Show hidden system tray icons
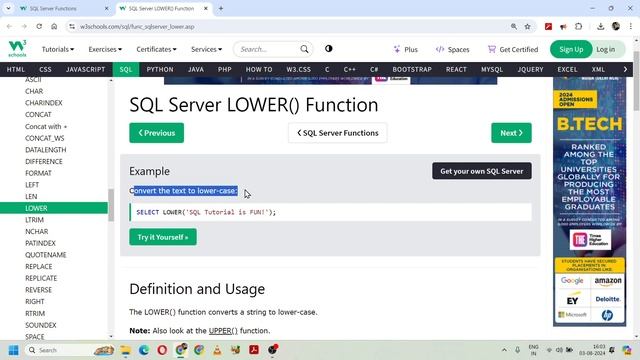This screenshot has width=640, height=360. coord(504,350)
